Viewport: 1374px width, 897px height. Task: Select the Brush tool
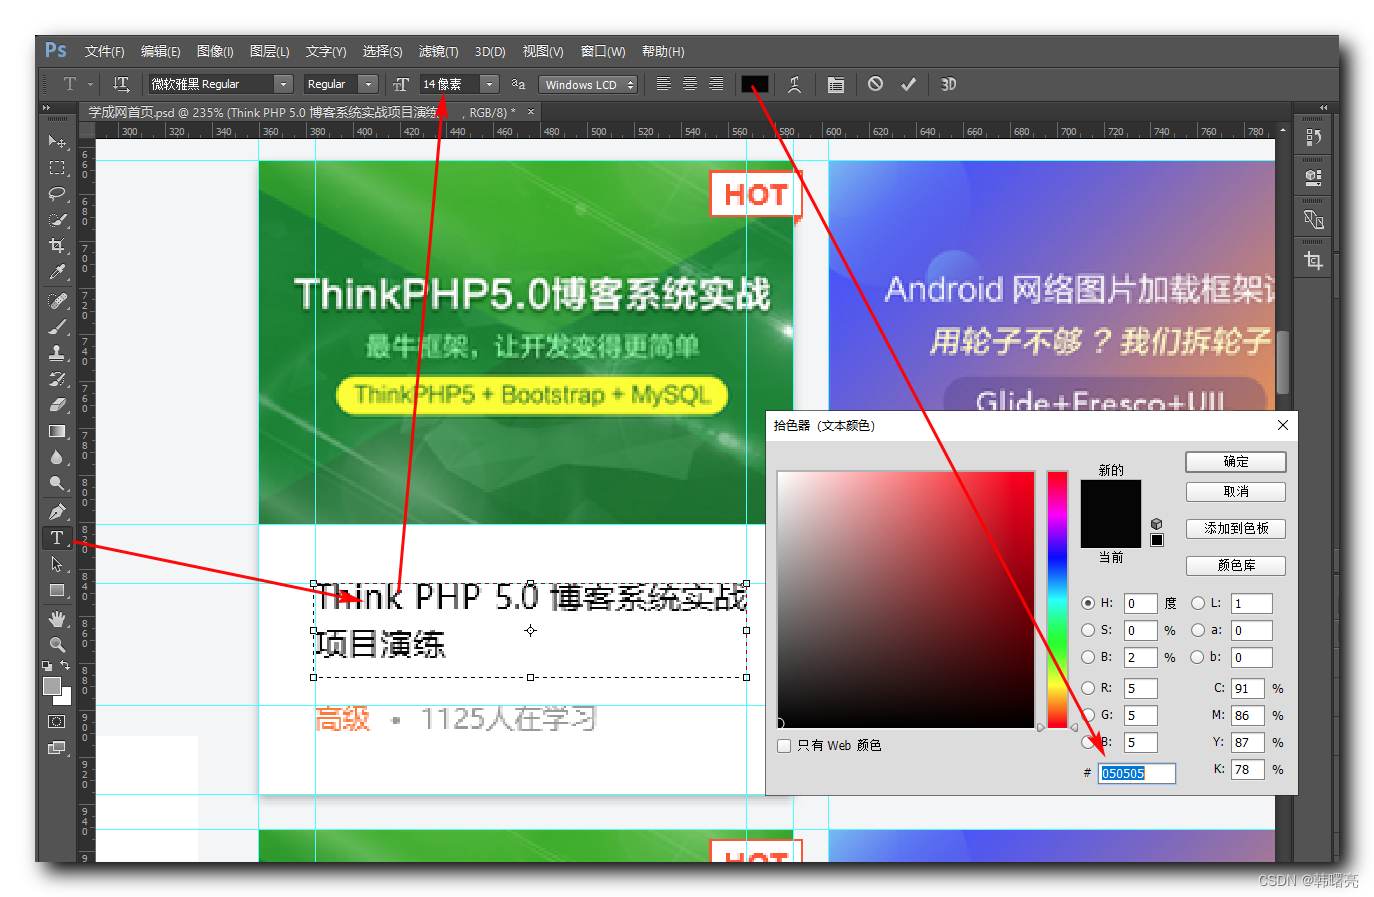coord(57,326)
